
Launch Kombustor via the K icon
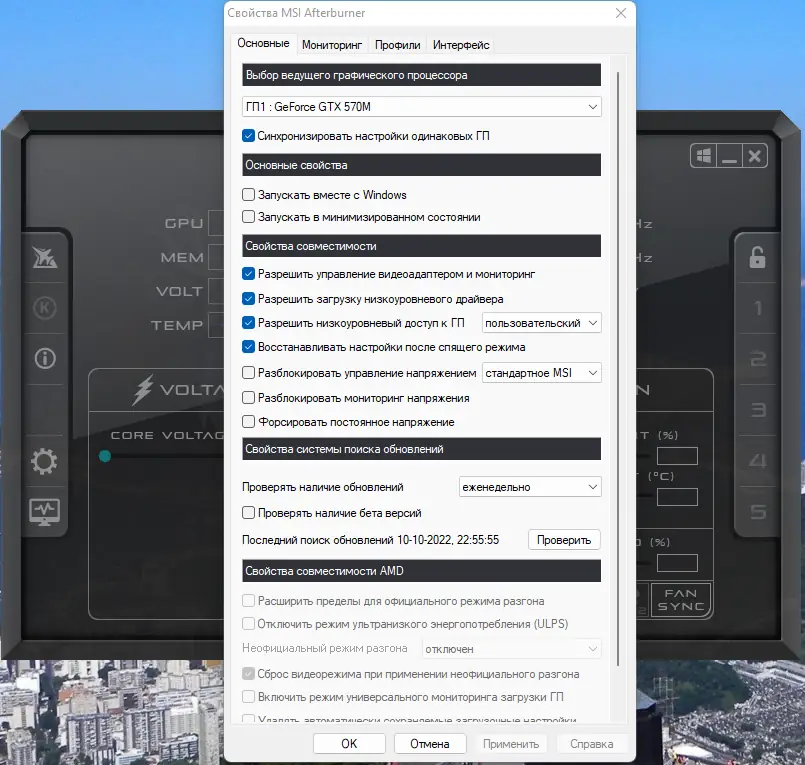(x=45, y=308)
